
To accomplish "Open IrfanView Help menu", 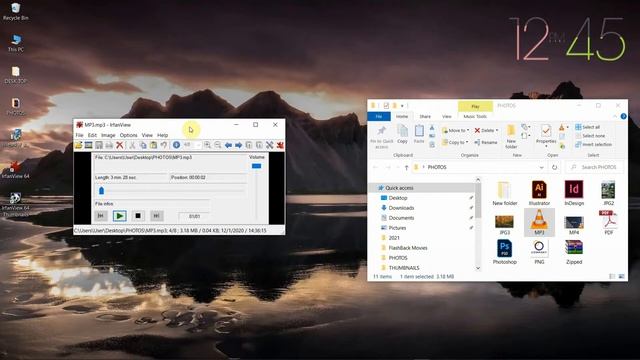I will coord(162,135).
